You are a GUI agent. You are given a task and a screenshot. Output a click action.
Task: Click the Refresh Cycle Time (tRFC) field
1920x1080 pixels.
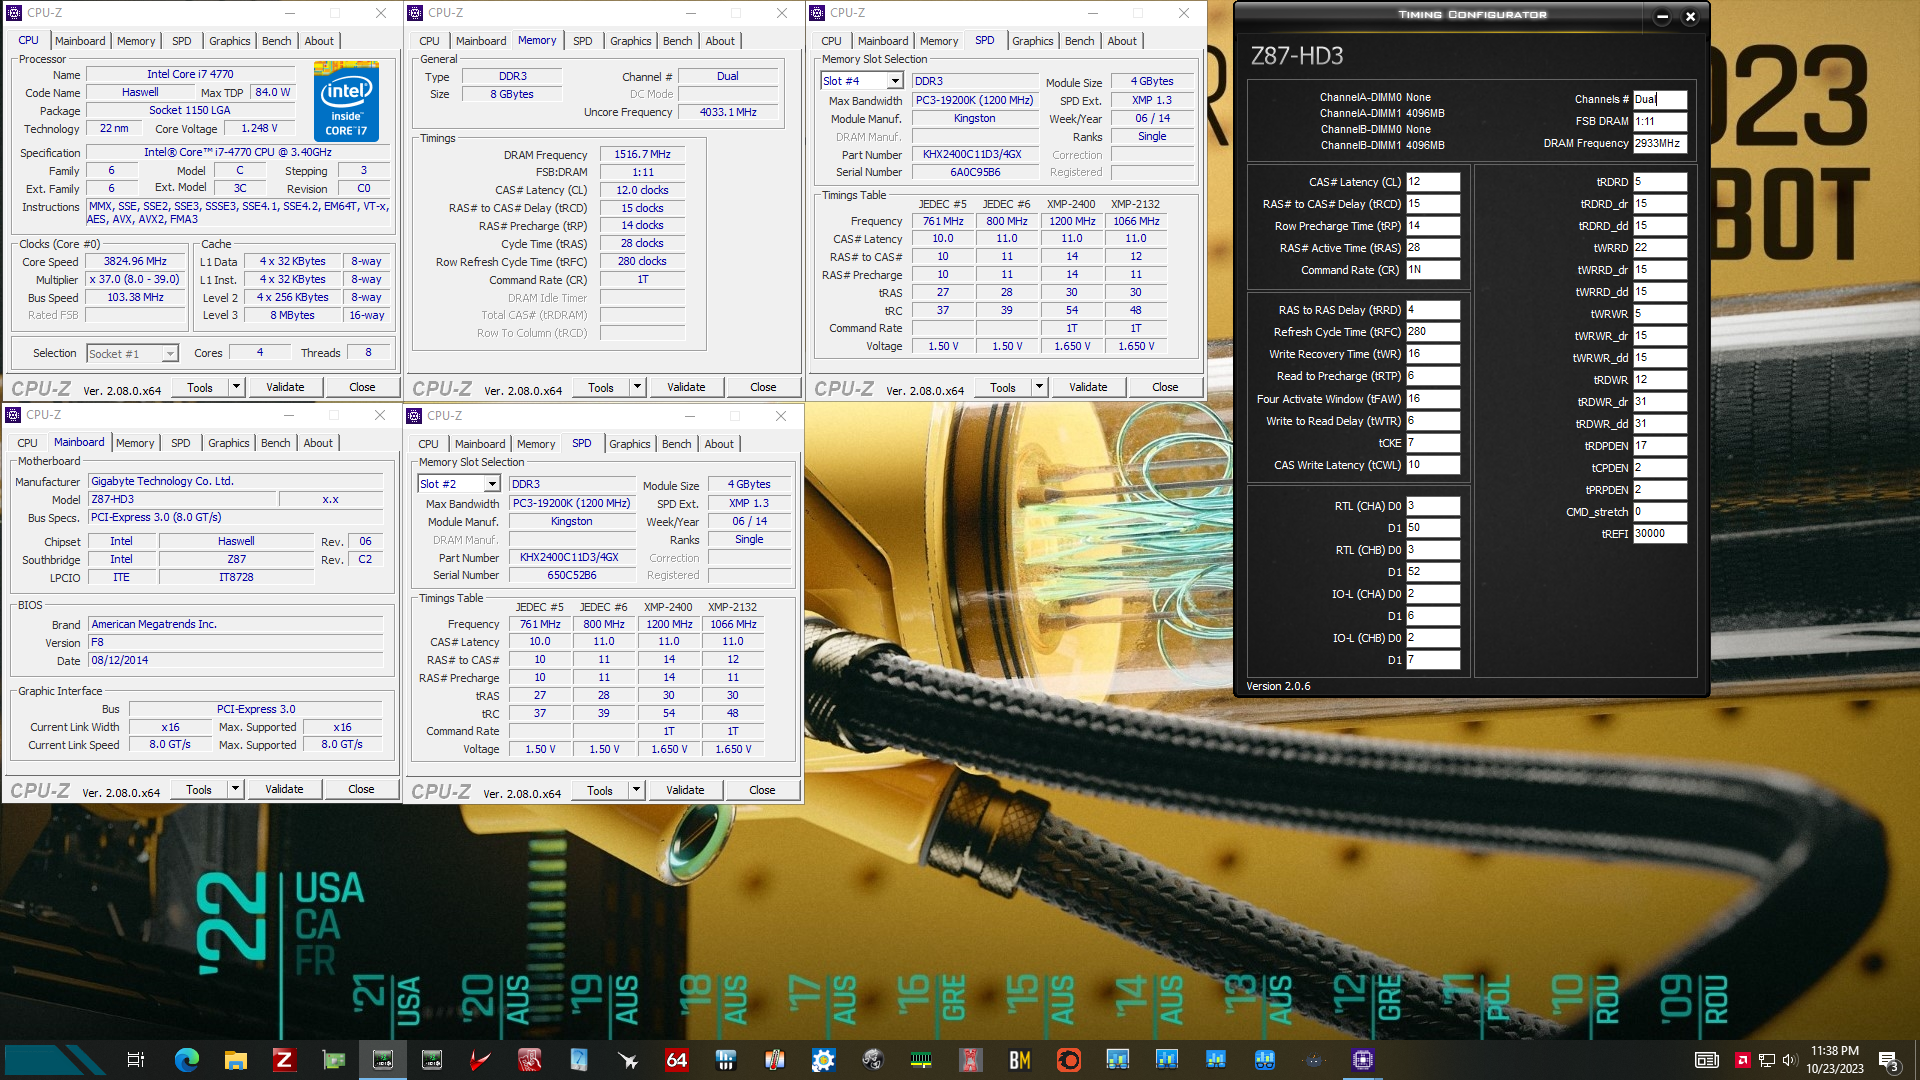(1433, 332)
